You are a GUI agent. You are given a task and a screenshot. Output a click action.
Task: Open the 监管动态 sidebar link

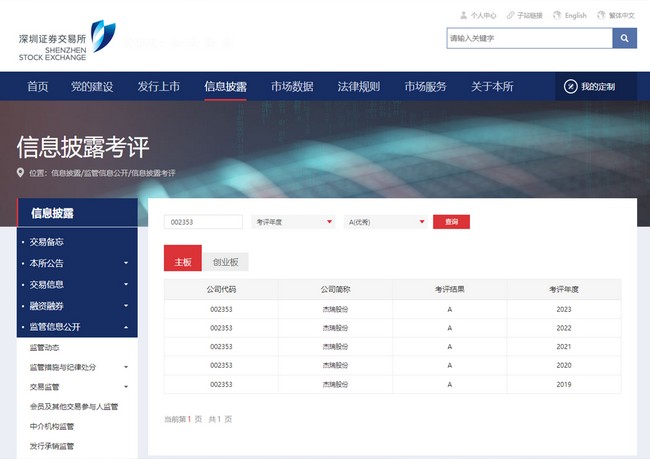(x=44, y=347)
